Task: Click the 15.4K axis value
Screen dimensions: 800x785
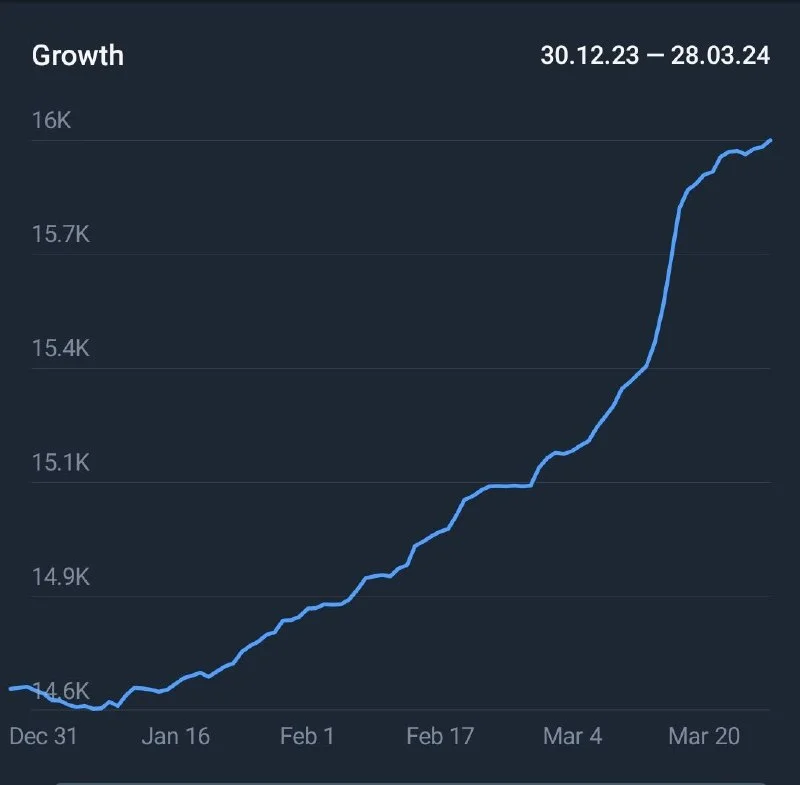Action: [x=61, y=349]
